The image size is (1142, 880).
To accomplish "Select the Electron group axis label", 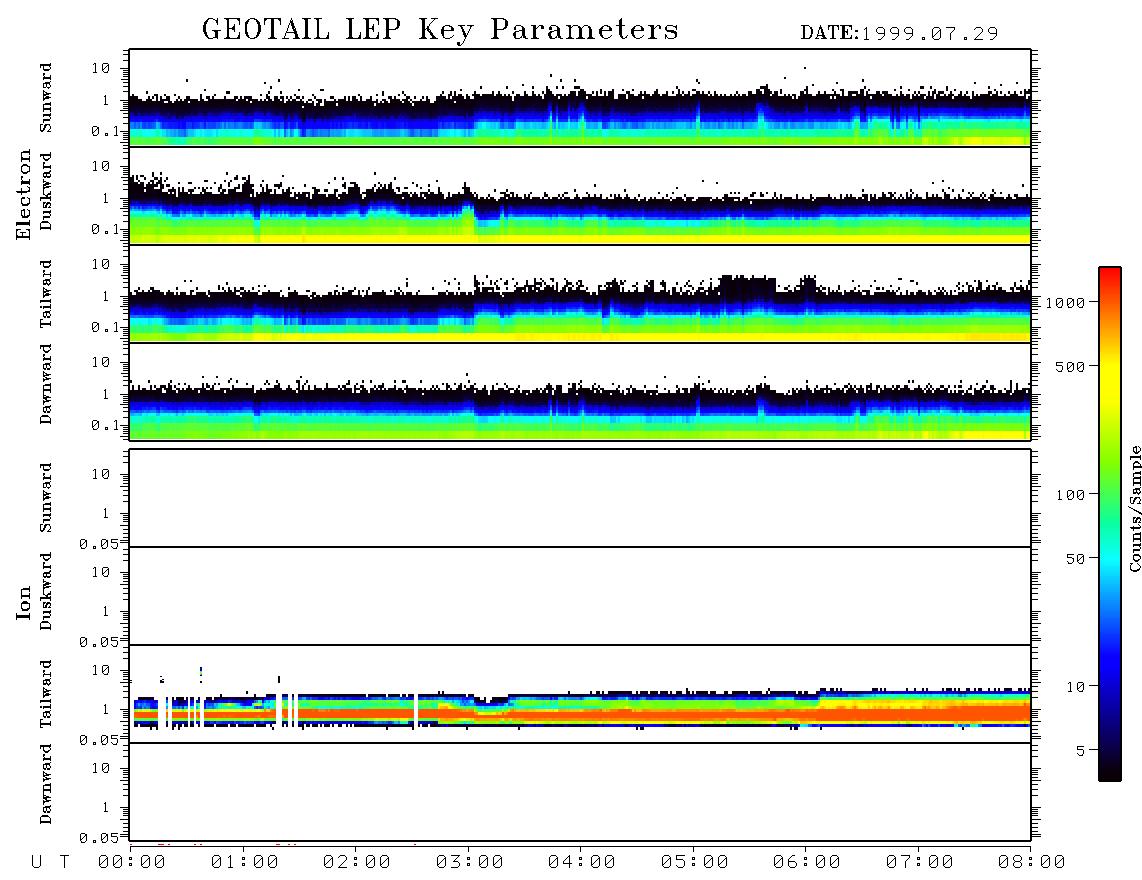I will 24,195.
